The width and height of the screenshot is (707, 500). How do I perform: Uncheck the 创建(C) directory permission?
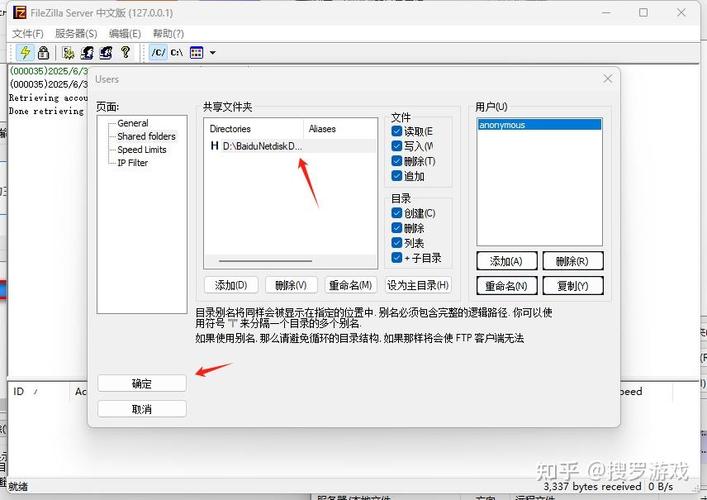point(397,213)
